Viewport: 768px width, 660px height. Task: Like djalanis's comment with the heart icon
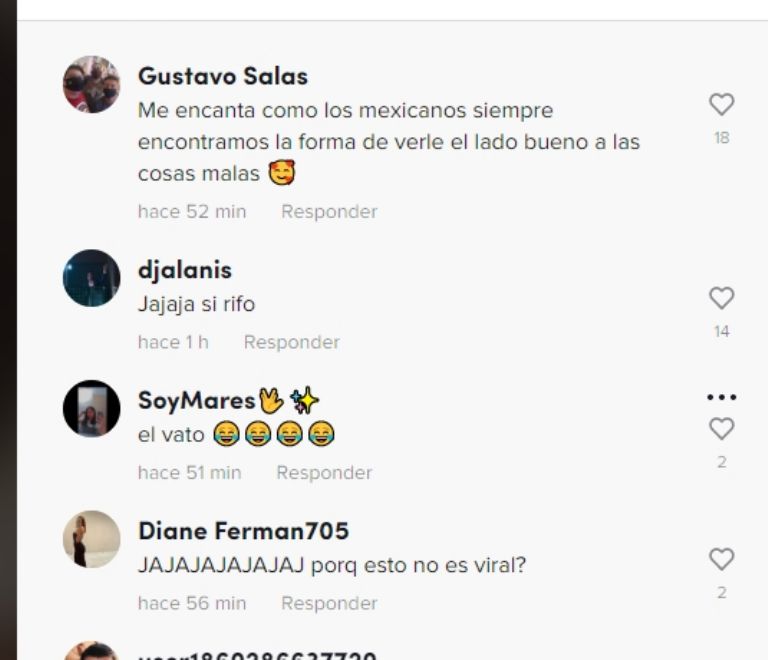point(721,298)
